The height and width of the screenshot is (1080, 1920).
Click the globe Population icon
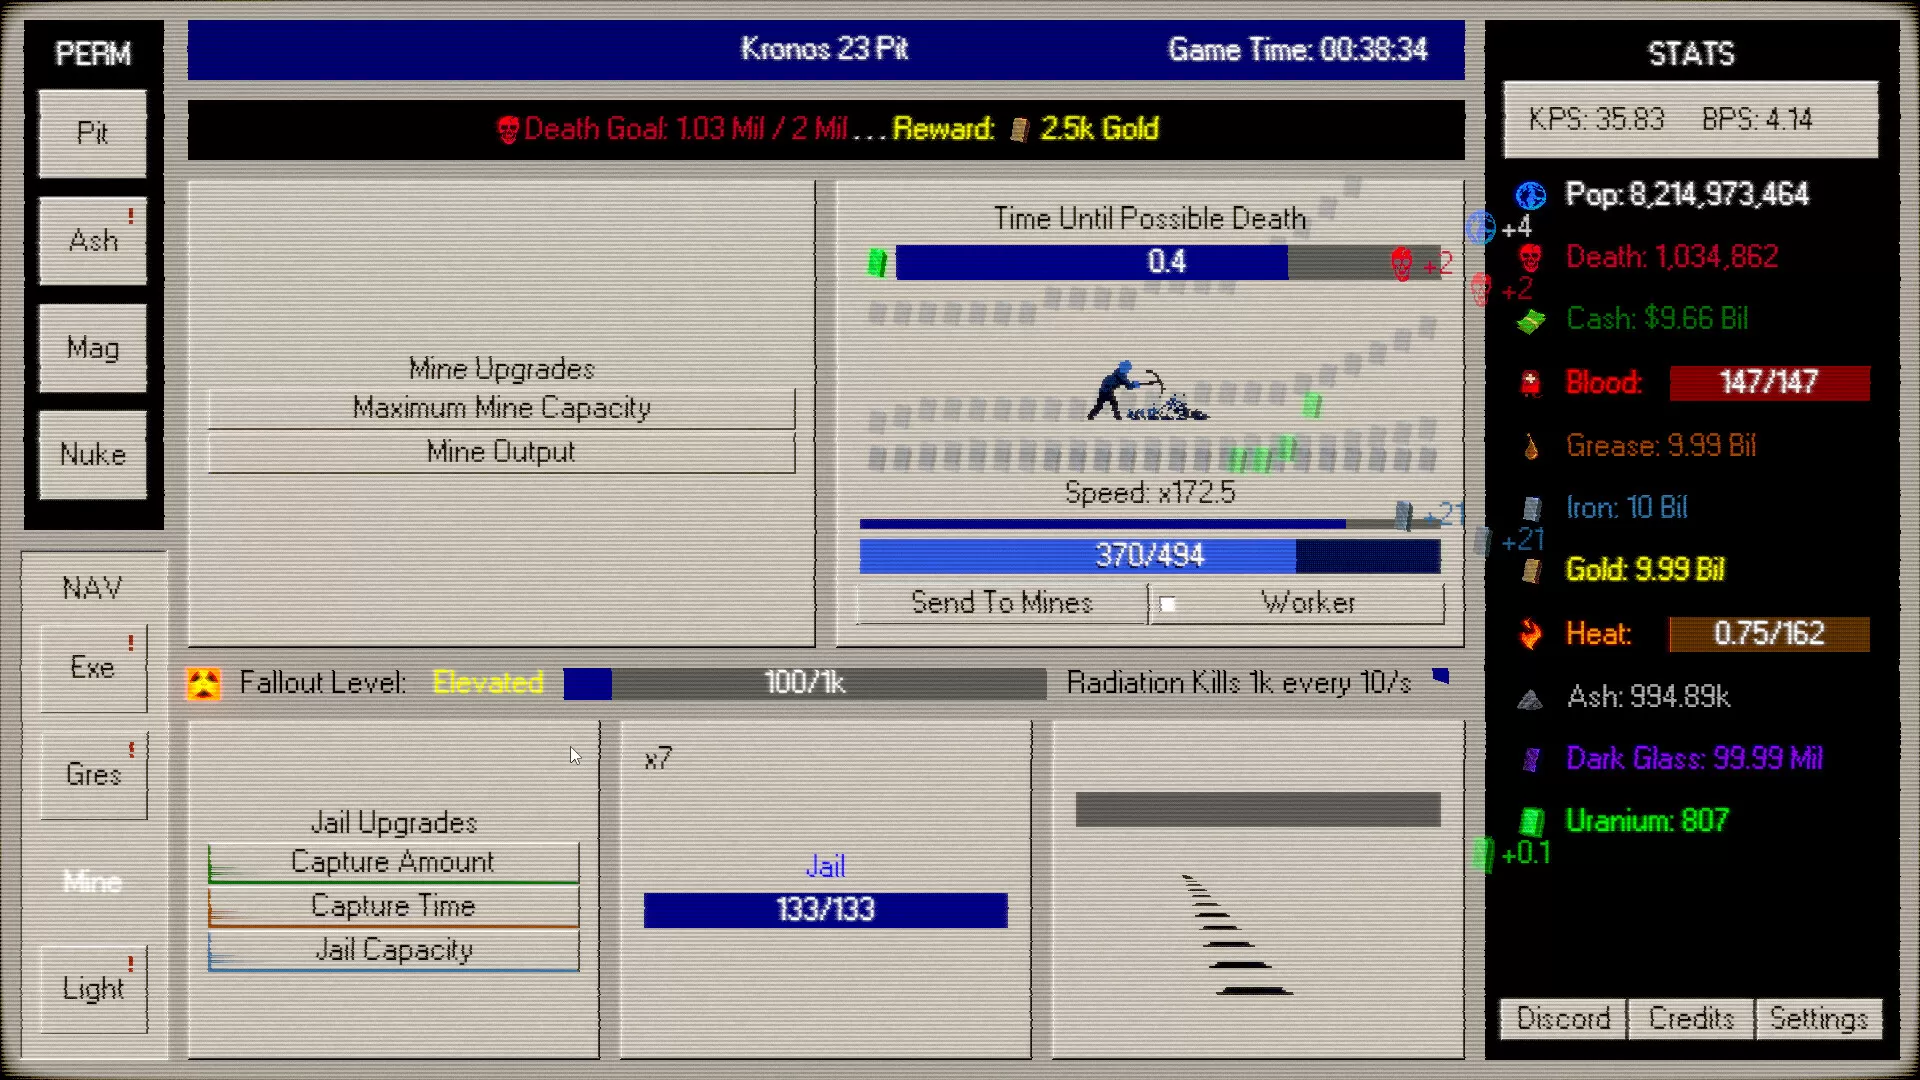pos(1530,195)
